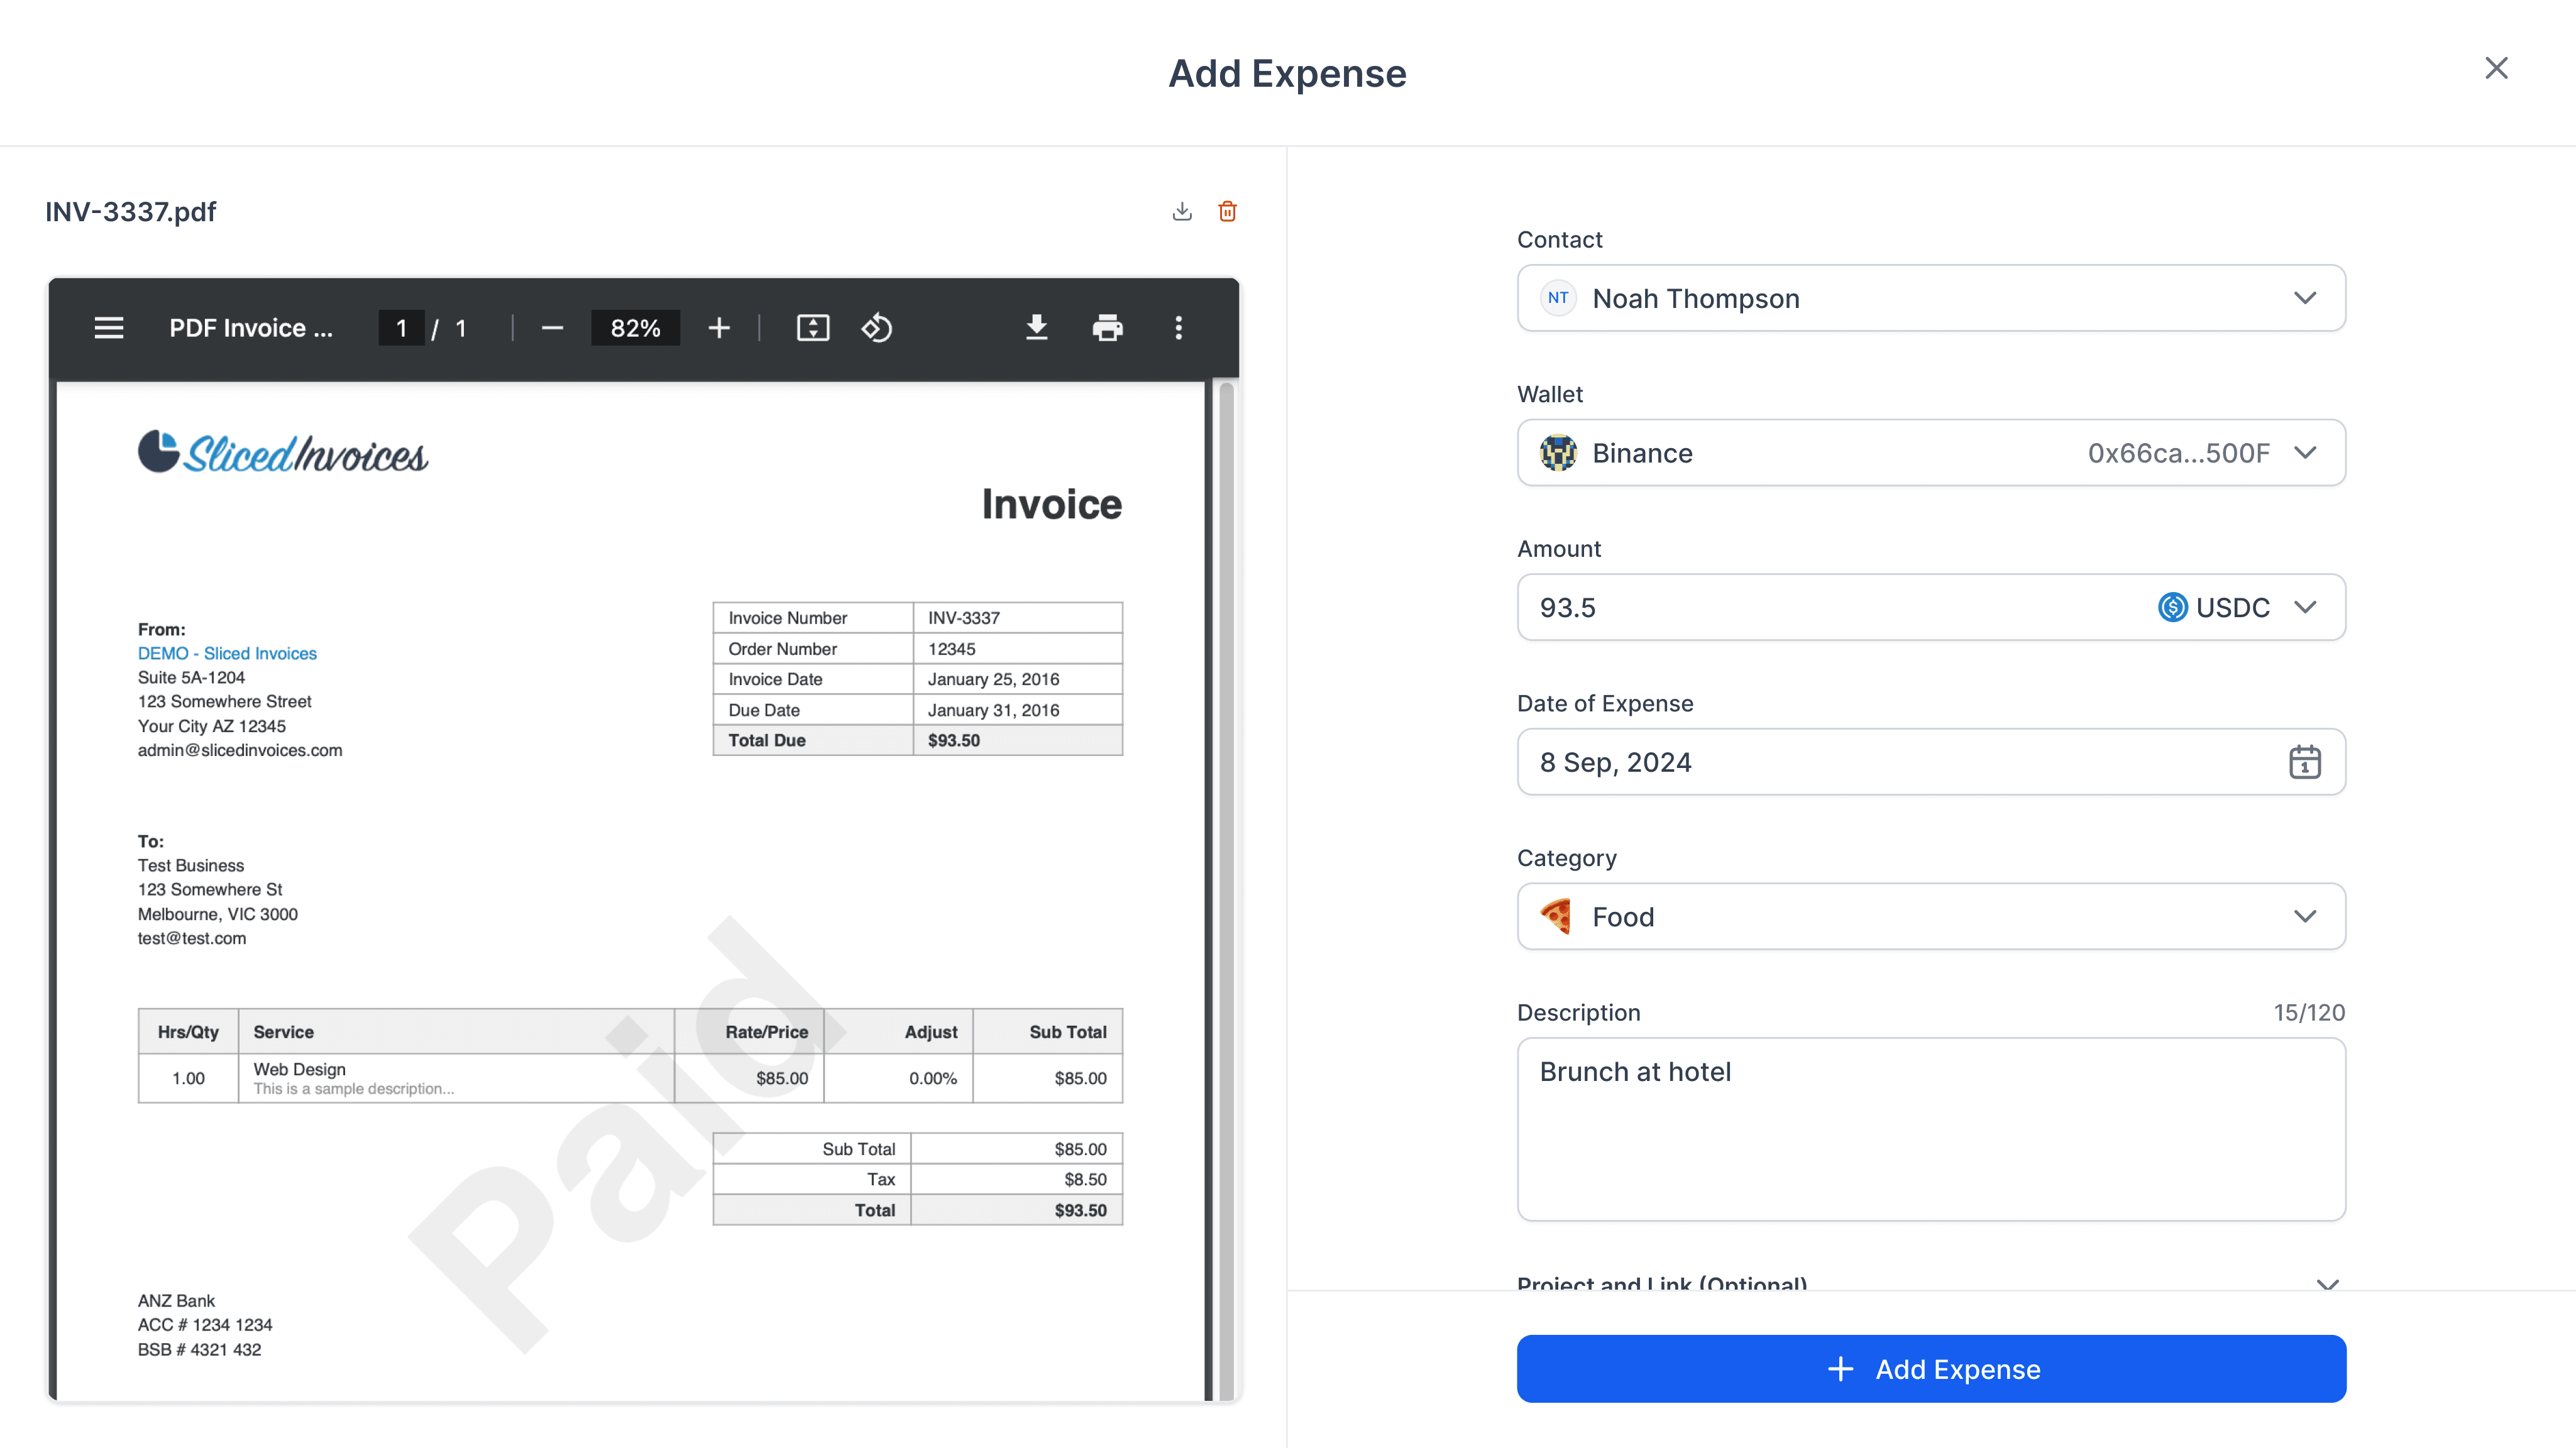The height and width of the screenshot is (1448, 2576).
Task: Download the PDF using the viewer toolbar icon
Action: pos(1037,328)
